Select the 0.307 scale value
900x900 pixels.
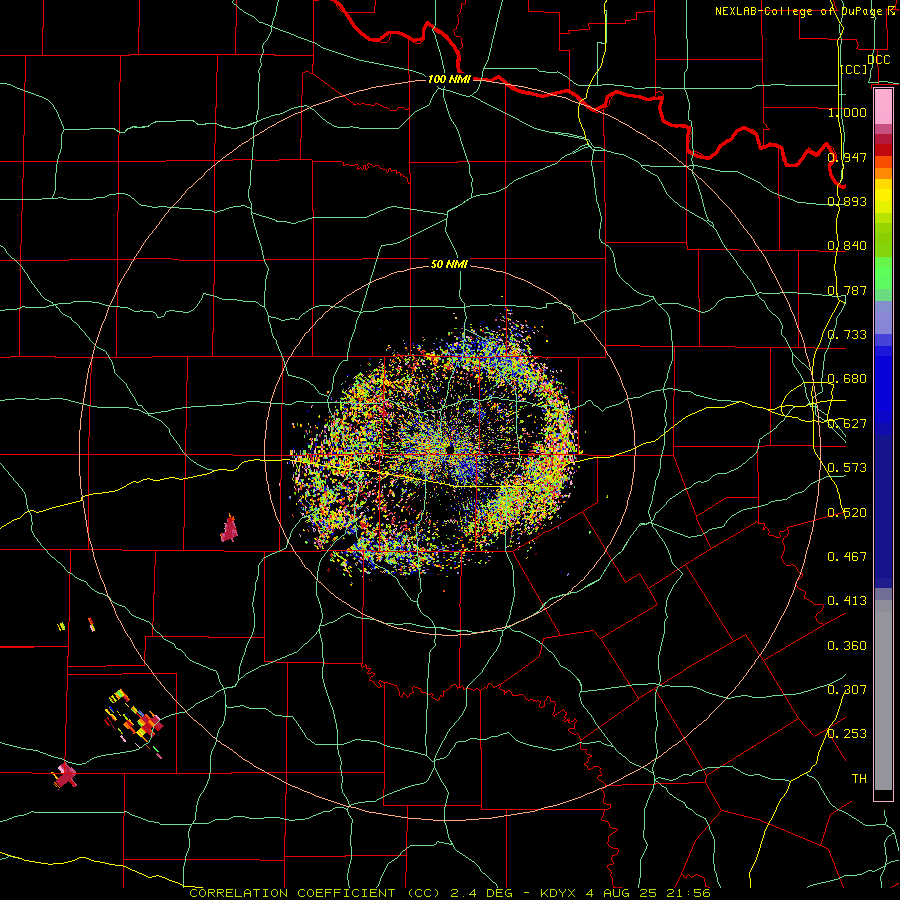(847, 690)
